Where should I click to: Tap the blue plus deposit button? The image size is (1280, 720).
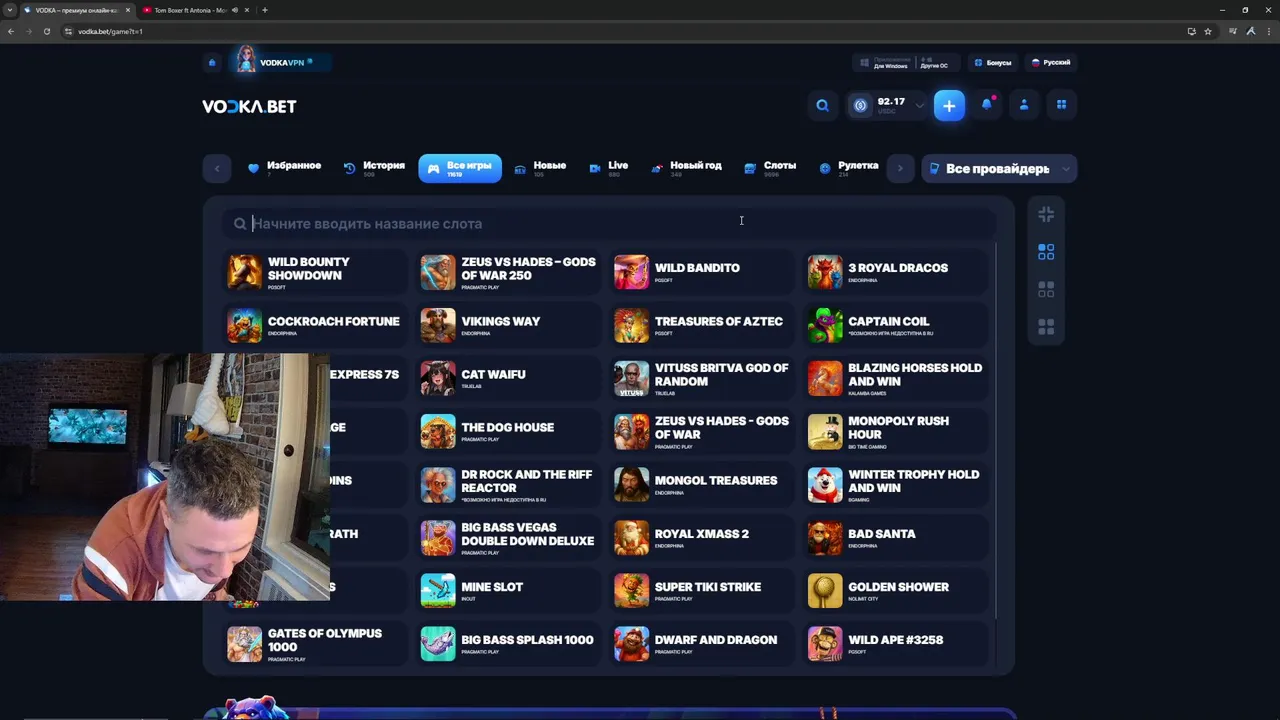(x=949, y=105)
